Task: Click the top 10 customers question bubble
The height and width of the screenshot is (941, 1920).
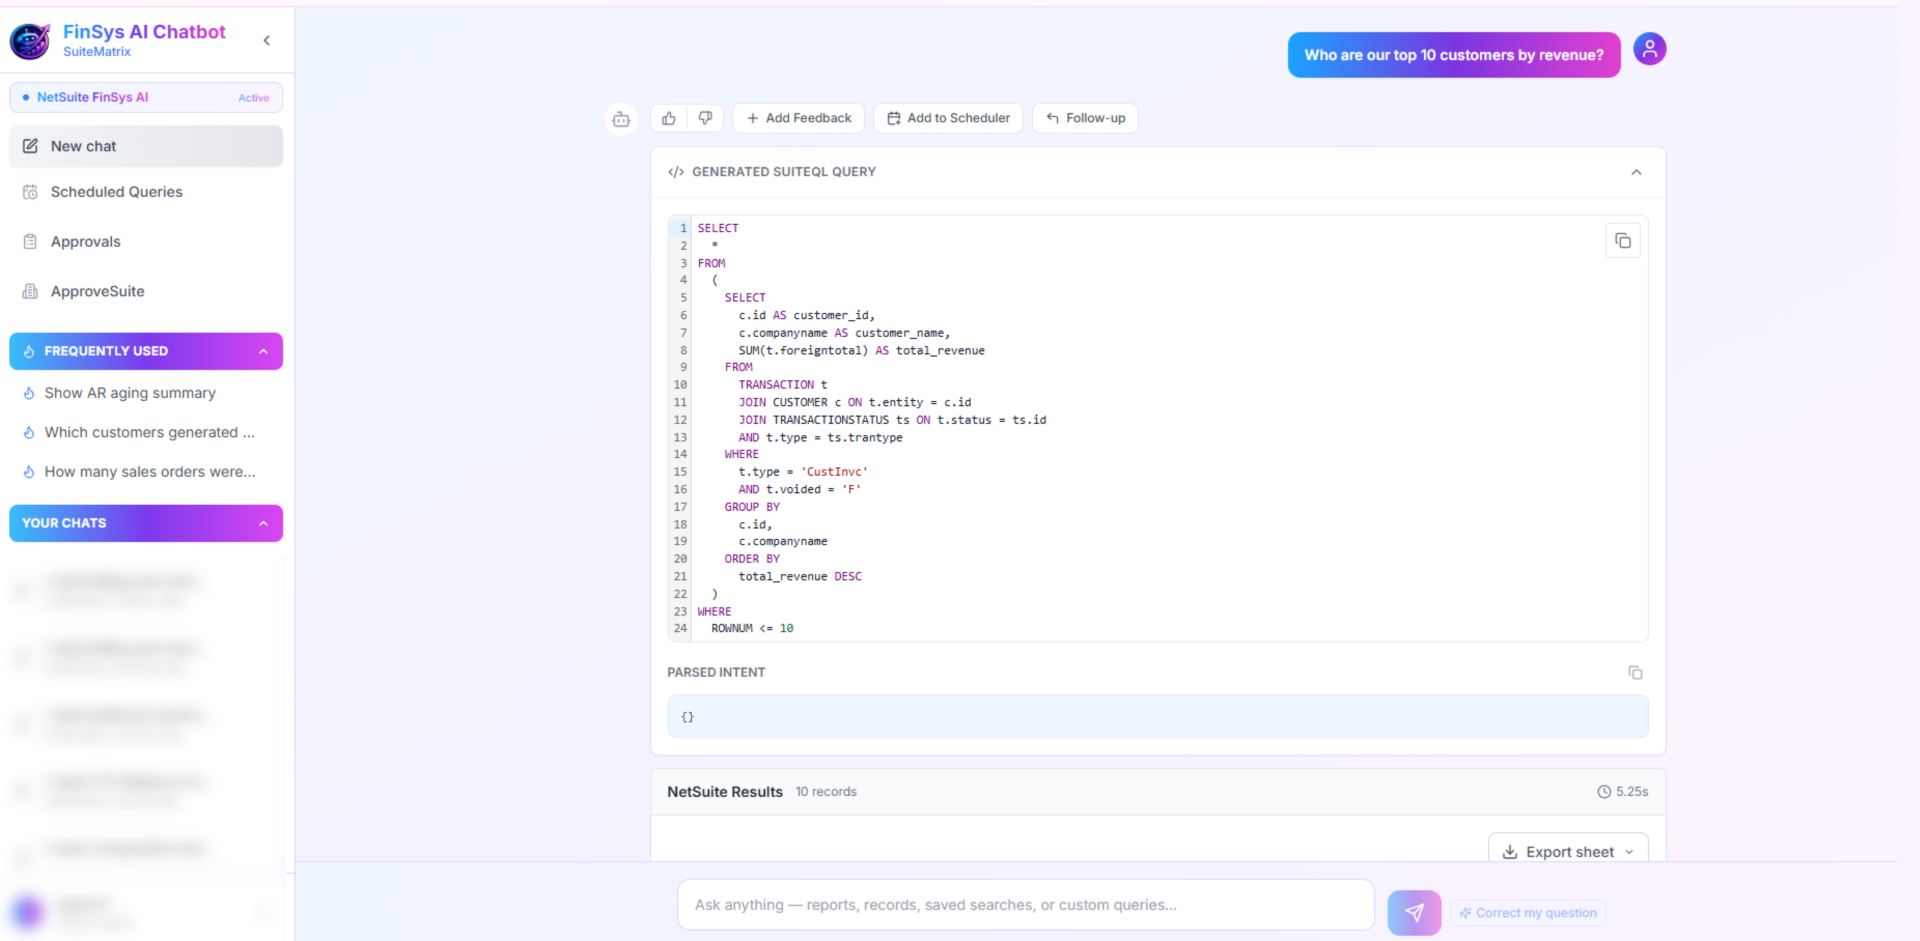Action: pyautogui.click(x=1453, y=55)
